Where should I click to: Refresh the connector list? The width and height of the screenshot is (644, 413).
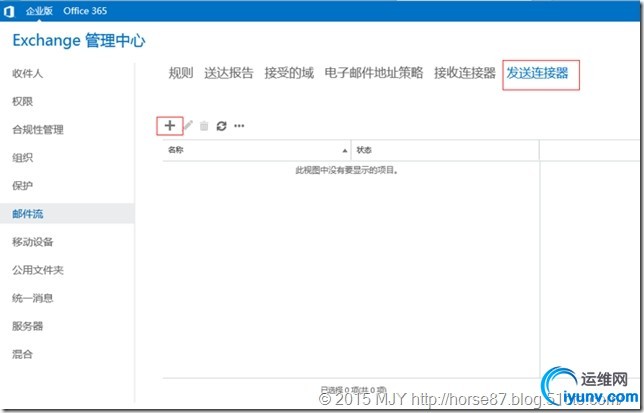pyautogui.click(x=221, y=126)
